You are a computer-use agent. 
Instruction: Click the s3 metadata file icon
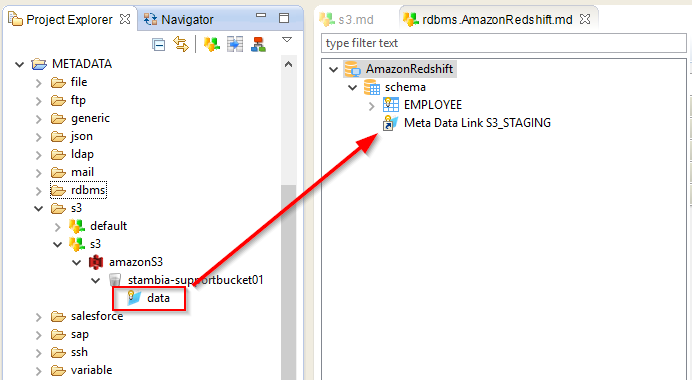pyautogui.click(x=77, y=245)
